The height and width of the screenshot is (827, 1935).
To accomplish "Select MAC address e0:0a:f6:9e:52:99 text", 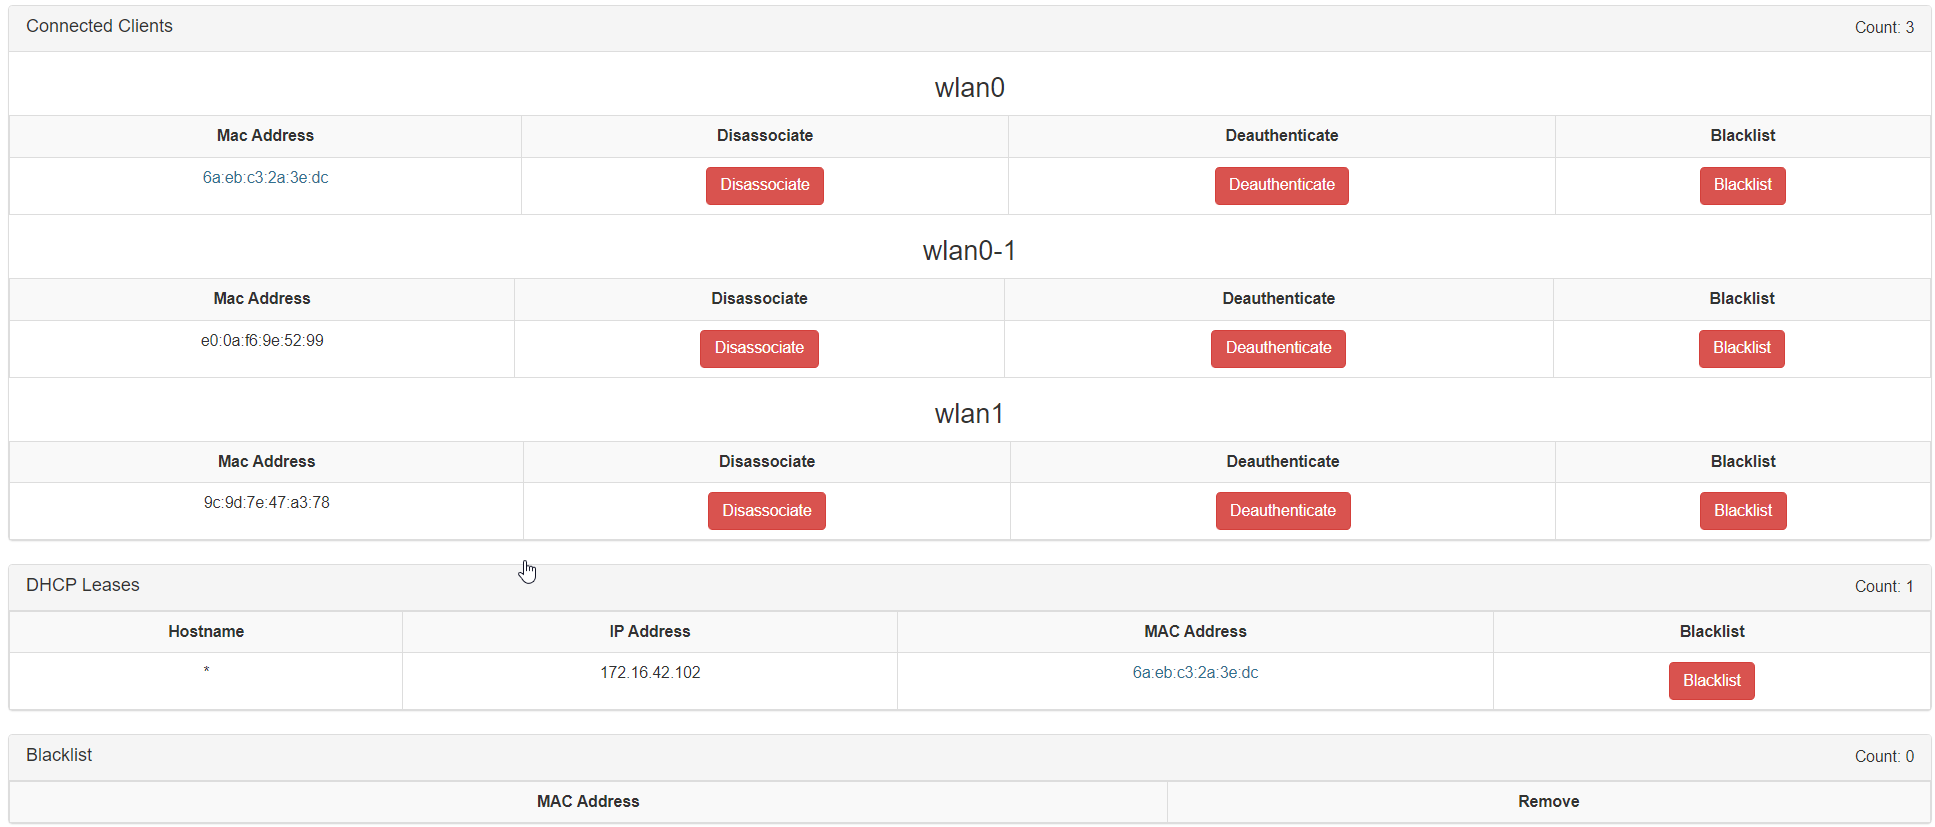I will (x=262, y=340).
